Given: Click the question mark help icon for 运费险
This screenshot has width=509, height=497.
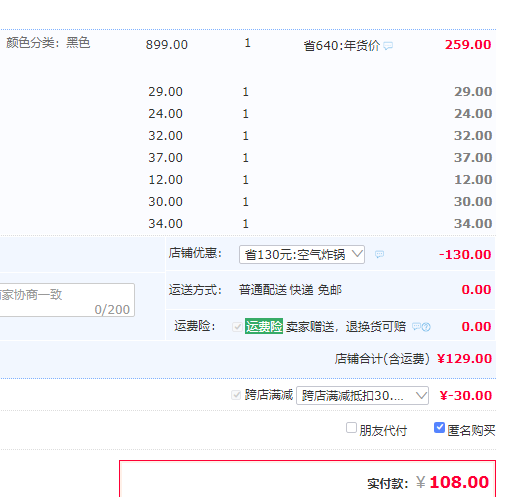Looking at the screenshot, I should point(426,327).
